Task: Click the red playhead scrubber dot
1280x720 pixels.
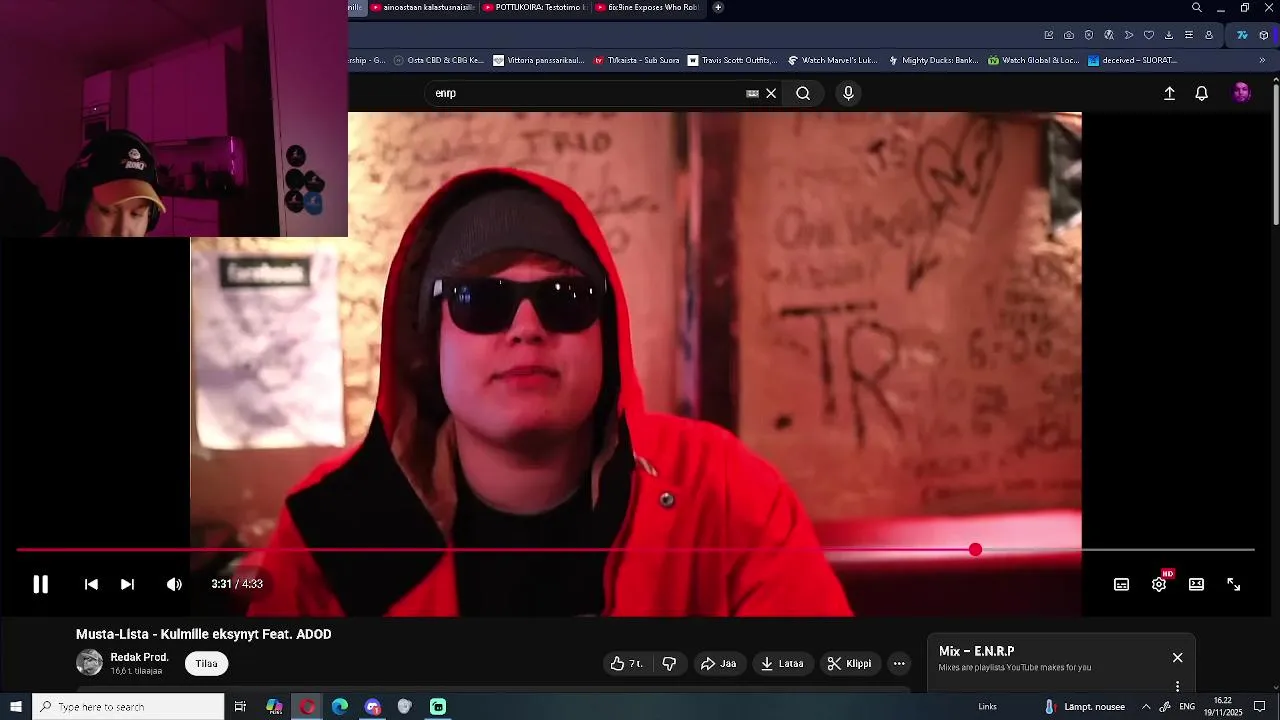Action: 975,550
